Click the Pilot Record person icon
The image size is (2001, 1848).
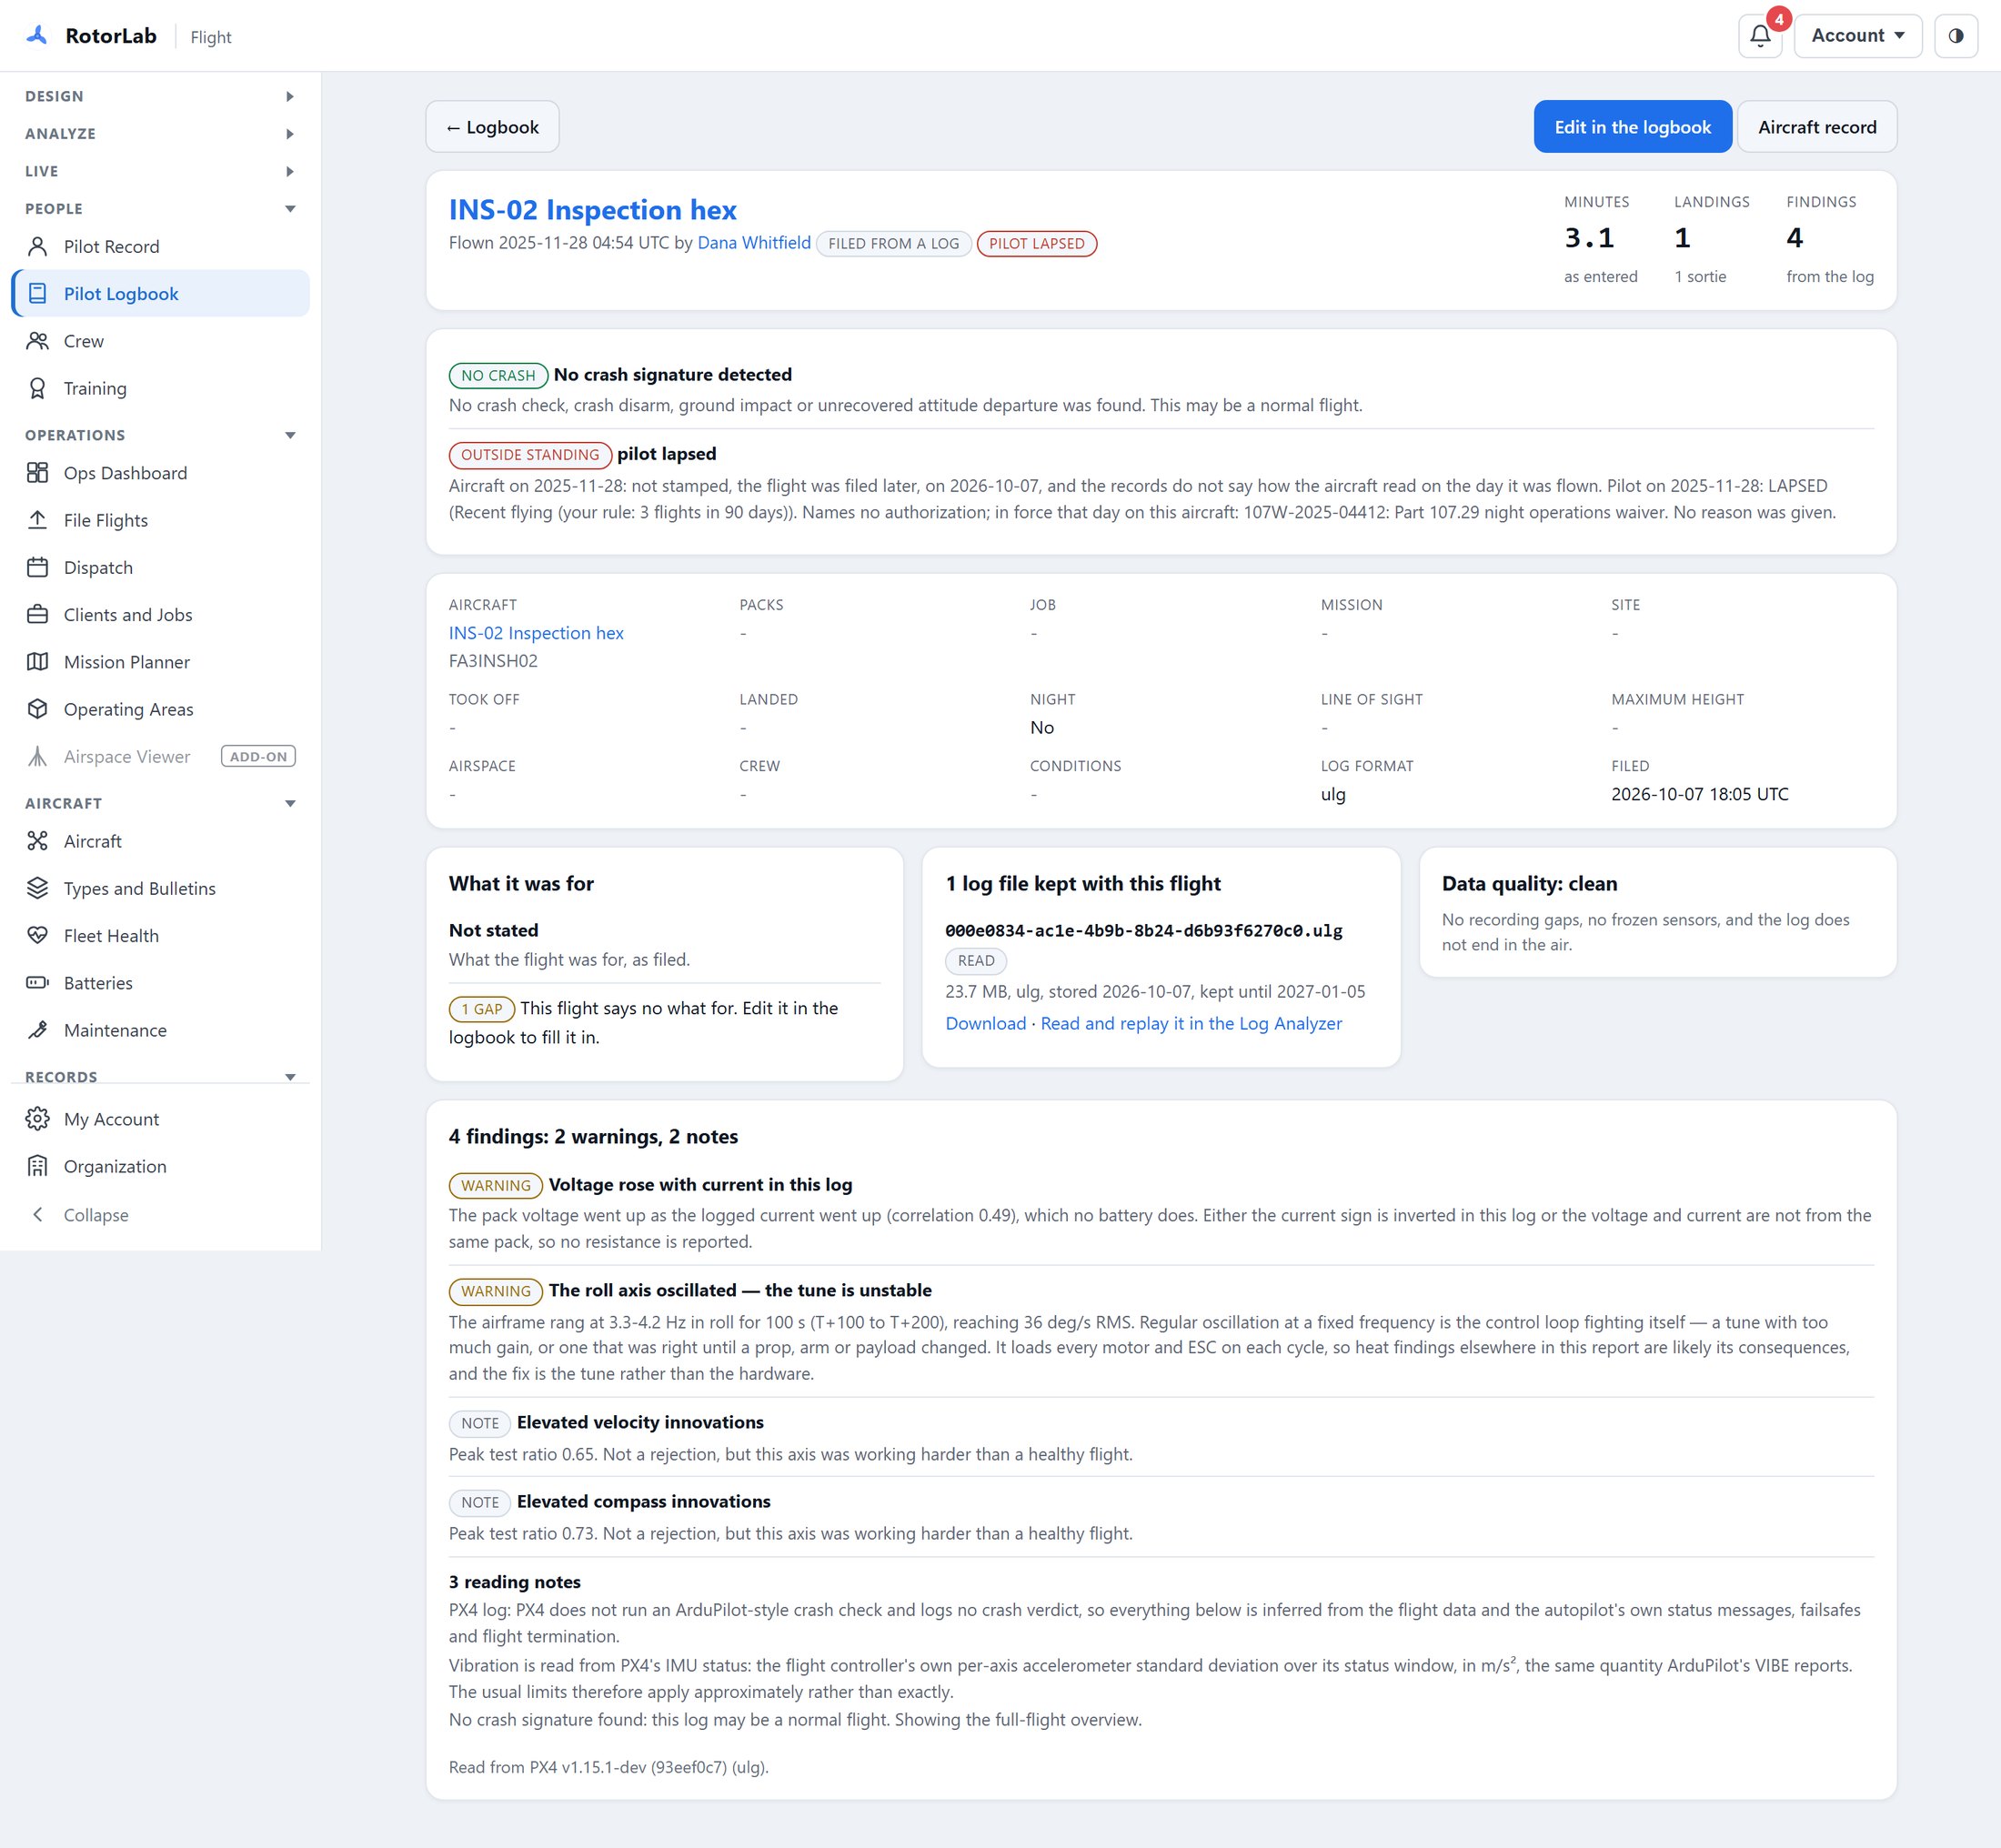pos(38,247)
